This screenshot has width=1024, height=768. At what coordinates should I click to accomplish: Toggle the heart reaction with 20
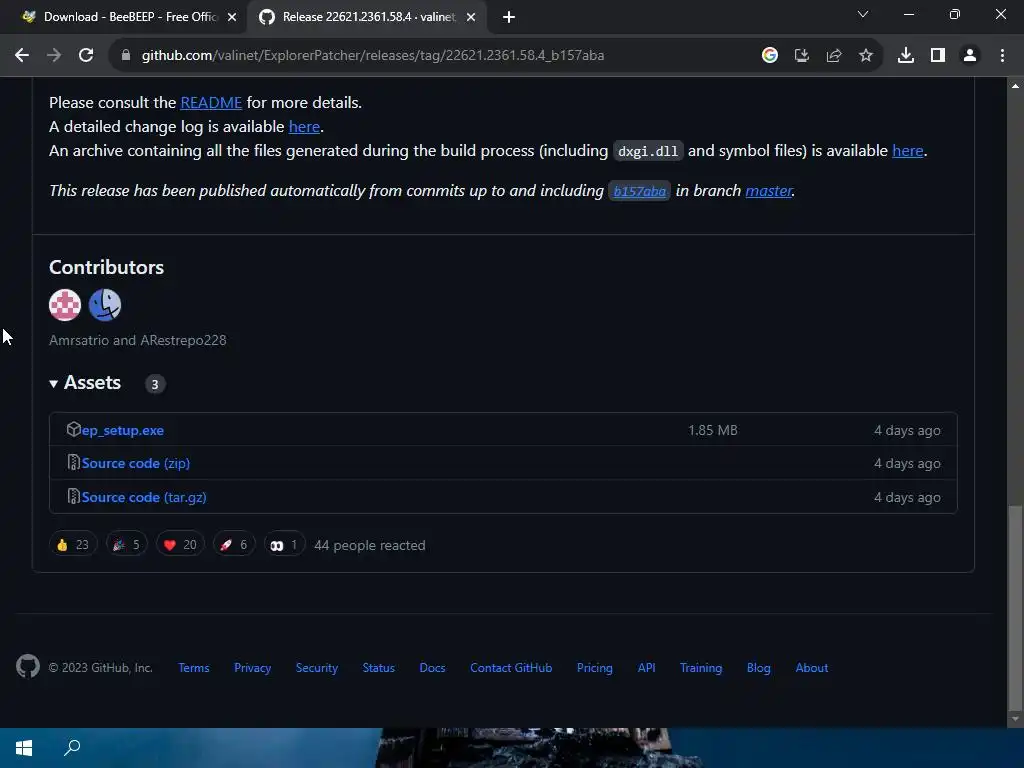pyautogui.click(x=180, y=545)
